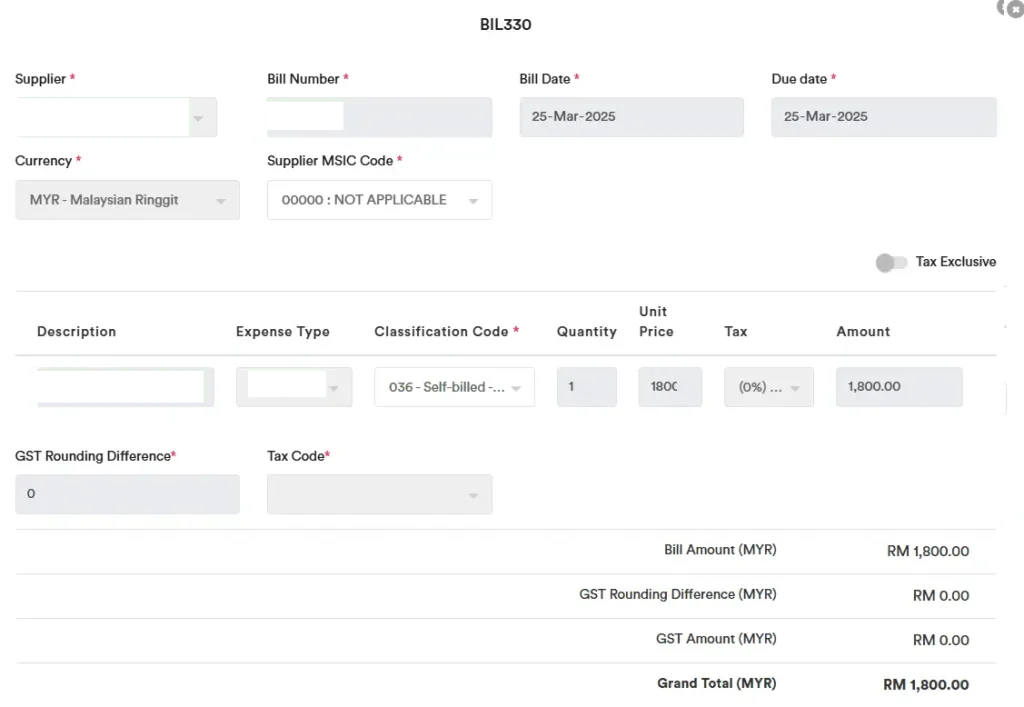Expand the Tax Code dropdown
This screenshot has width=1024, height=707.
(473, 495)
